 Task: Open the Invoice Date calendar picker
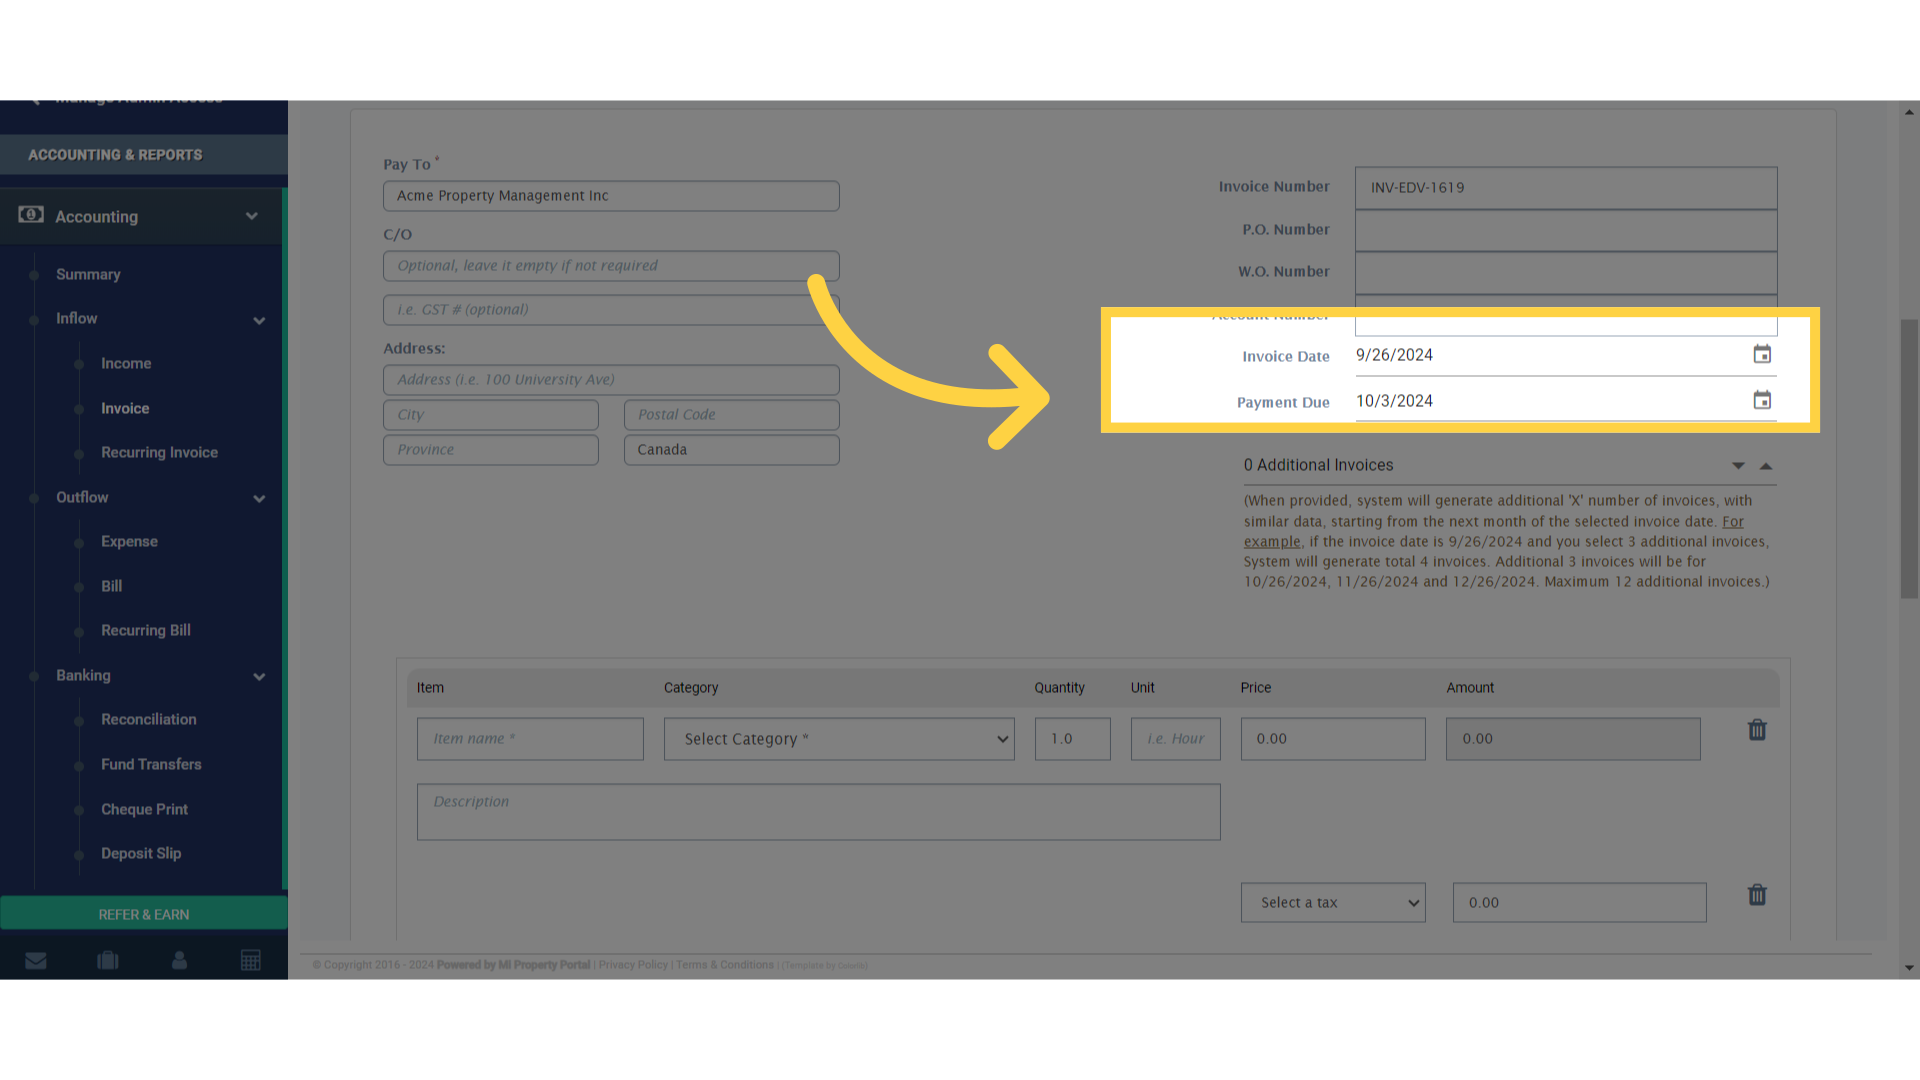coord(1762,355)
